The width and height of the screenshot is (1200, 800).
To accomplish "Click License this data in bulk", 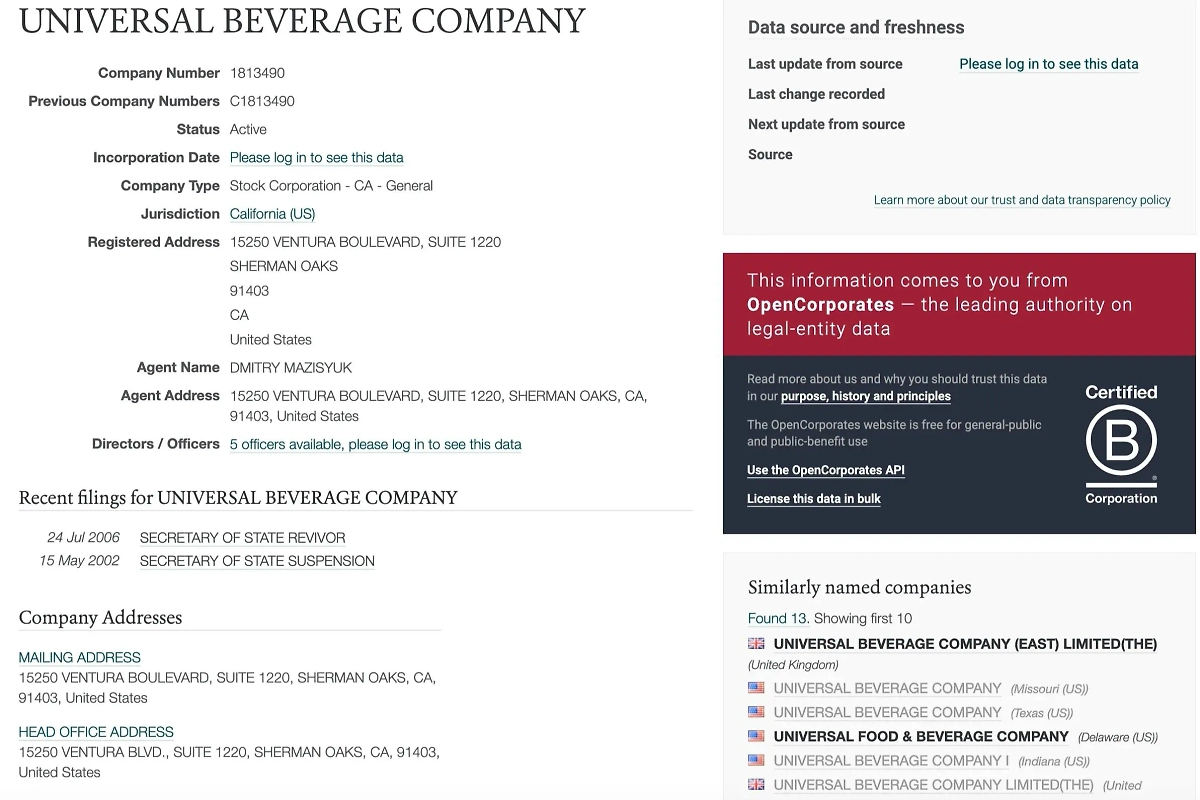I will (x=813, y=499).
